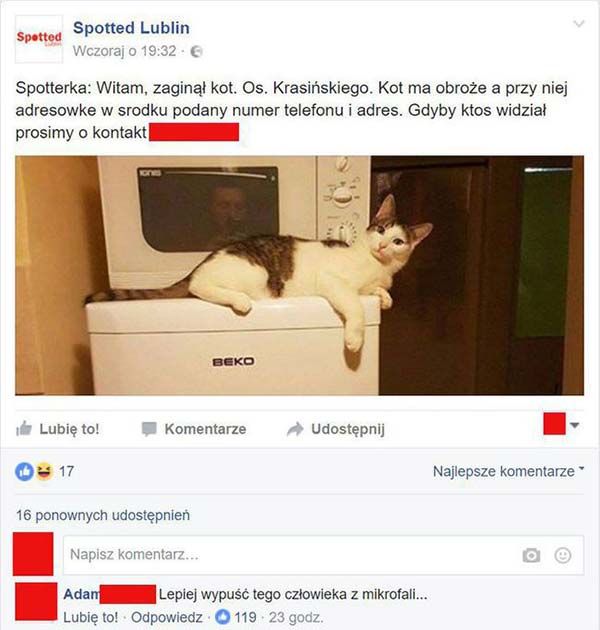Reply to Adam's comment via Odpowiedz
This screenshot has width=600, height=630.
(x=167, y=617)
